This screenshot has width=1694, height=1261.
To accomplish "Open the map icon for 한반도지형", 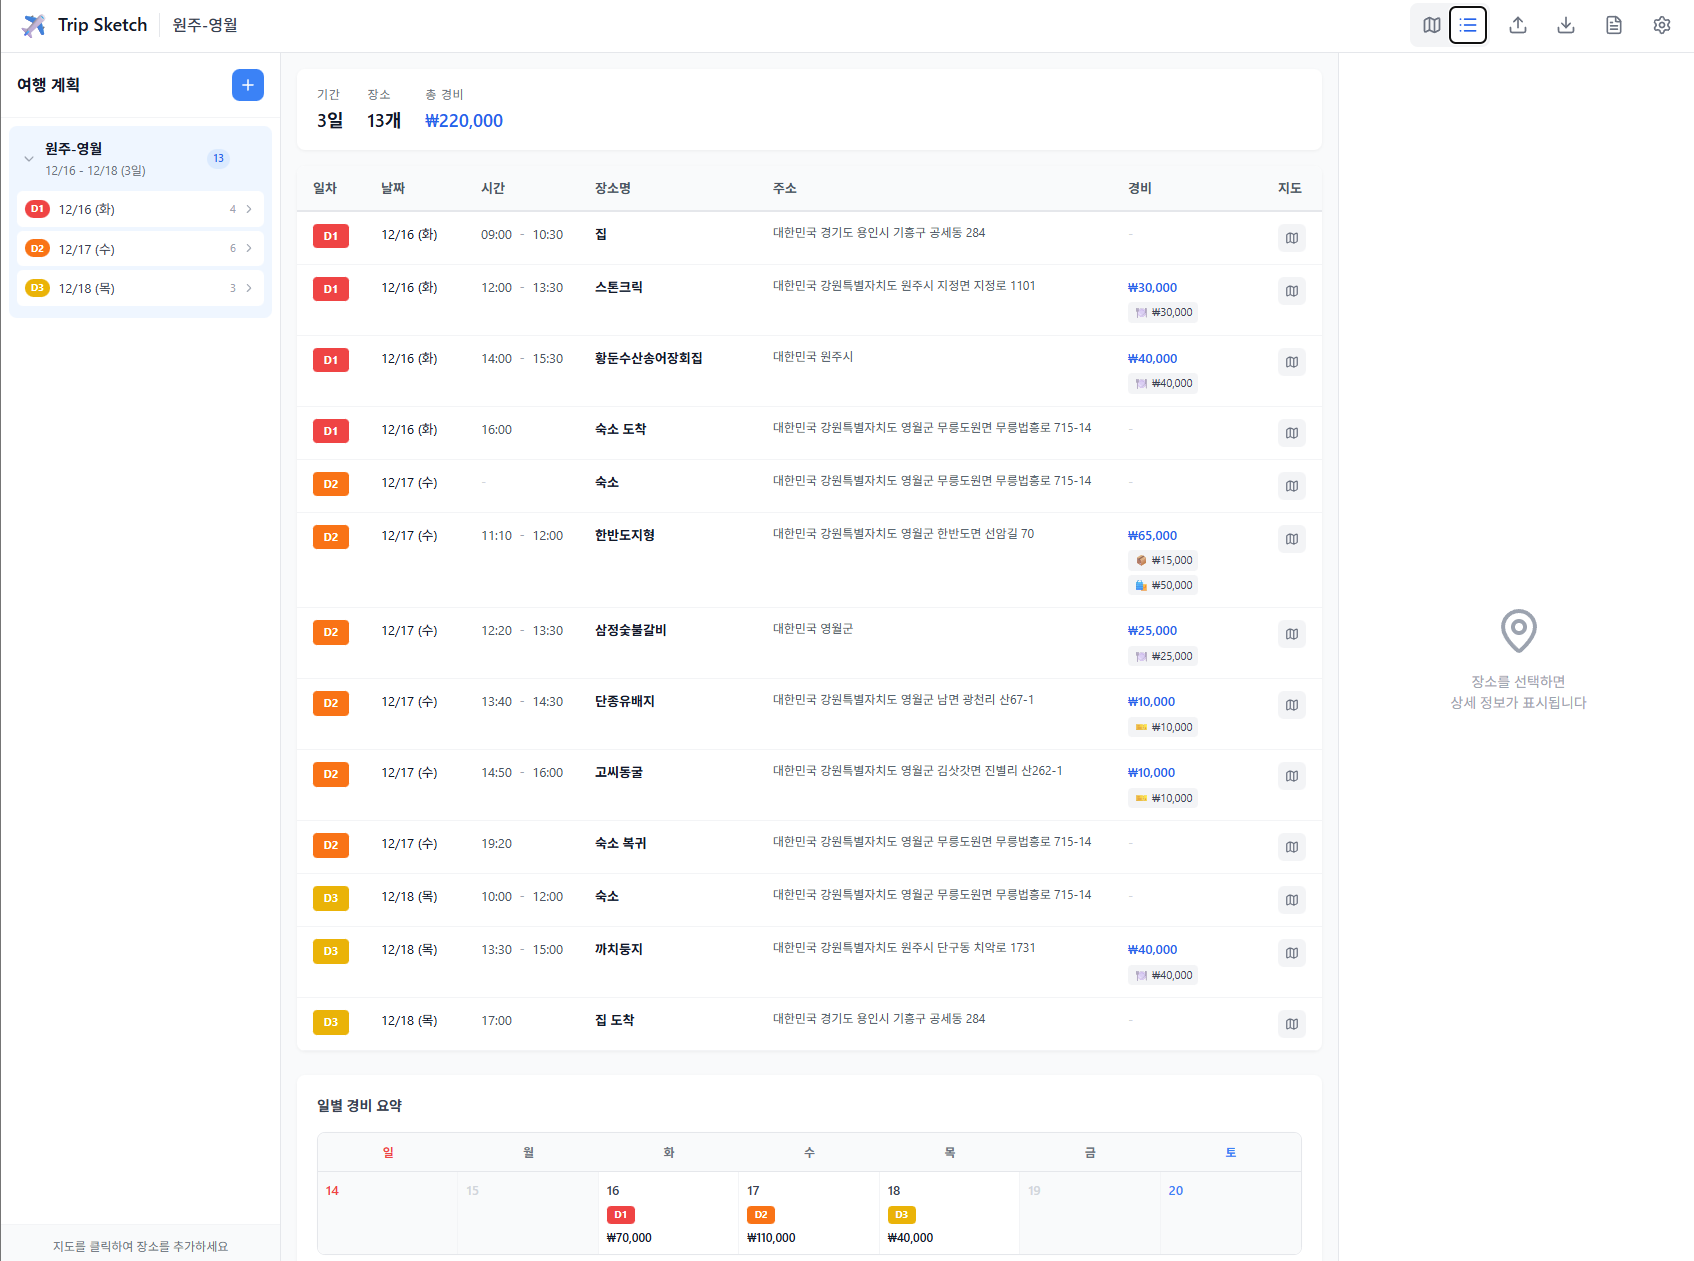I will coord(1291,538).
